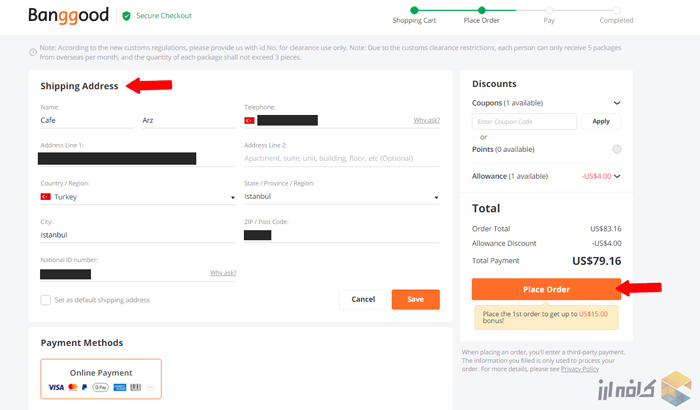The height and width of the screenshot is (410, 700).
Task: Click the American Express icon
Action: point(120,387)
